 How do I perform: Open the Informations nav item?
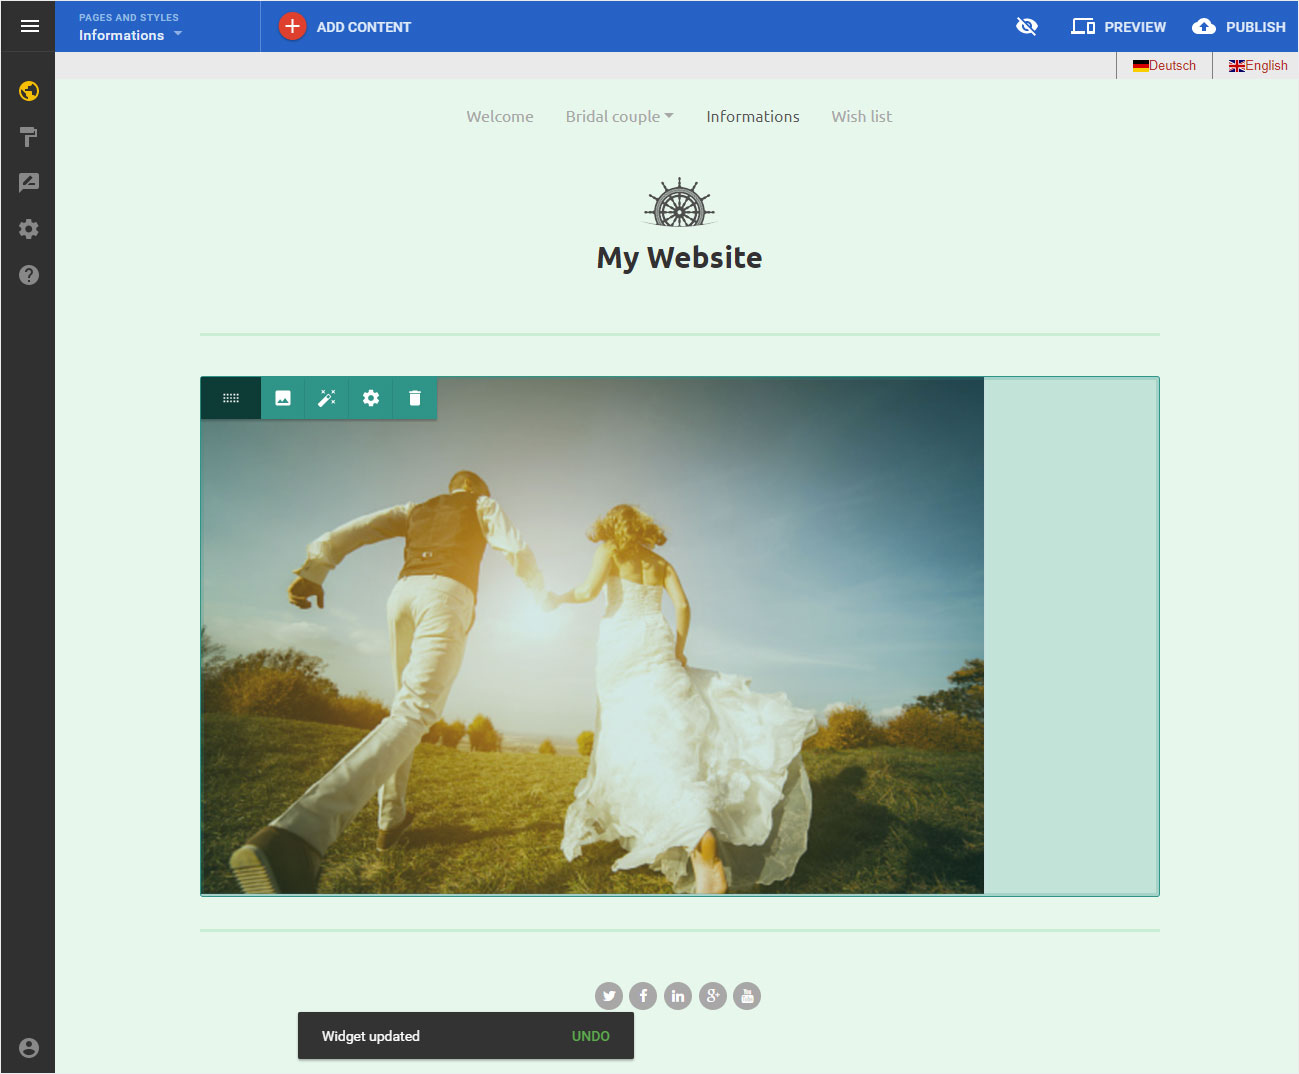753,117
